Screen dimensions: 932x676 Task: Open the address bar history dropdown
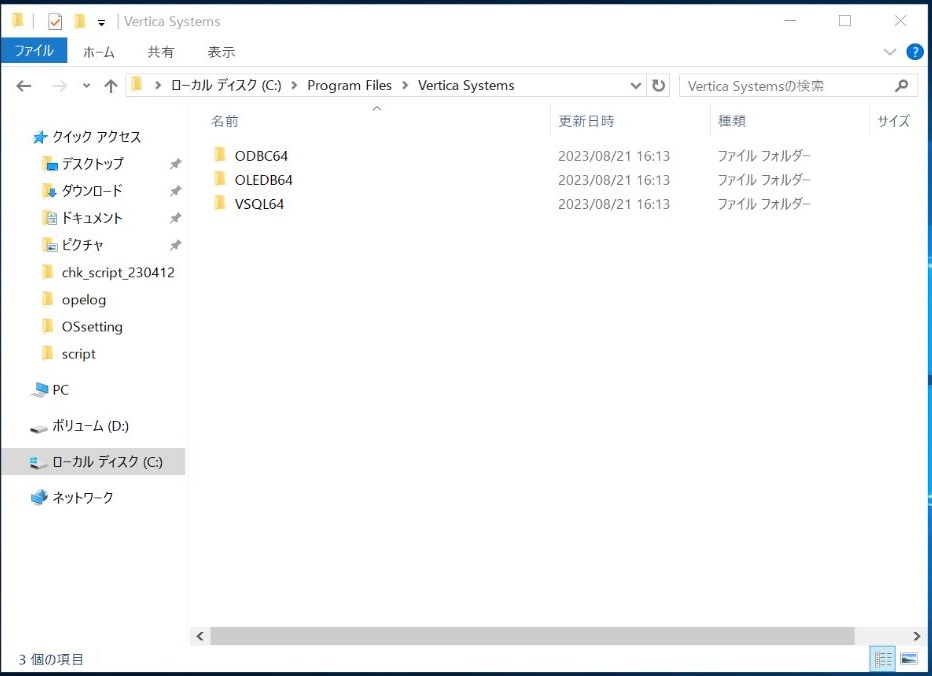coord(635,86)
